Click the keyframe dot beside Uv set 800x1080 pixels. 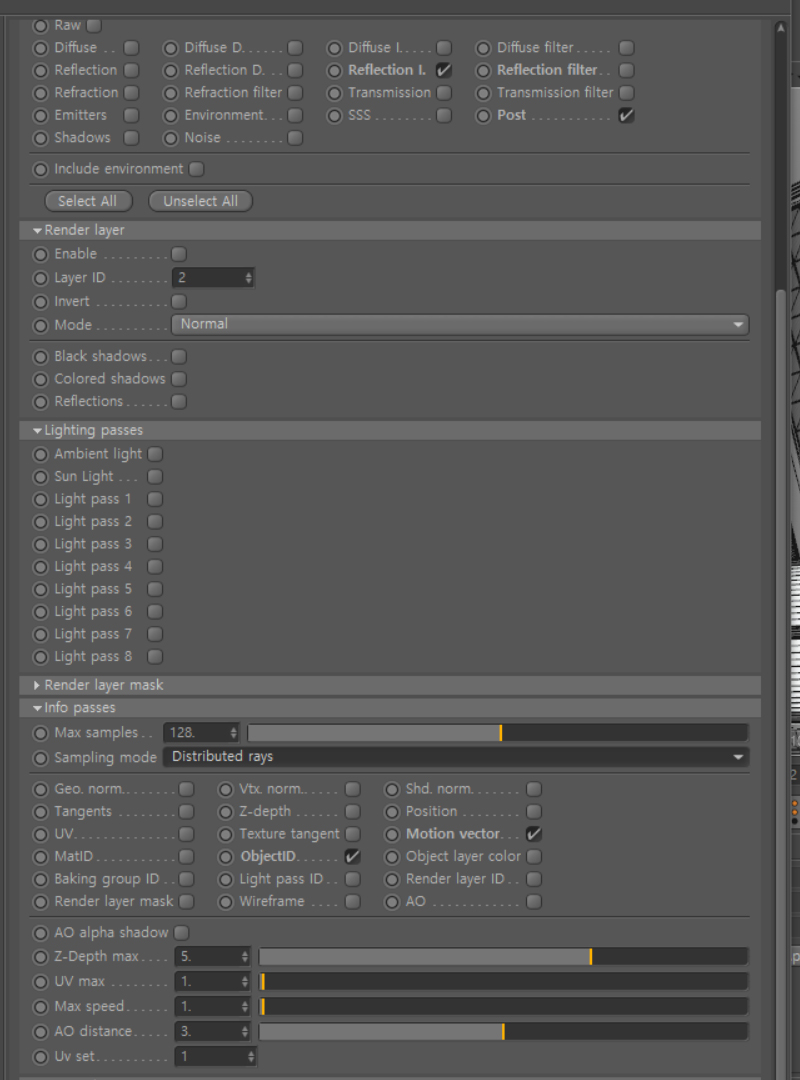(41, 1057)
